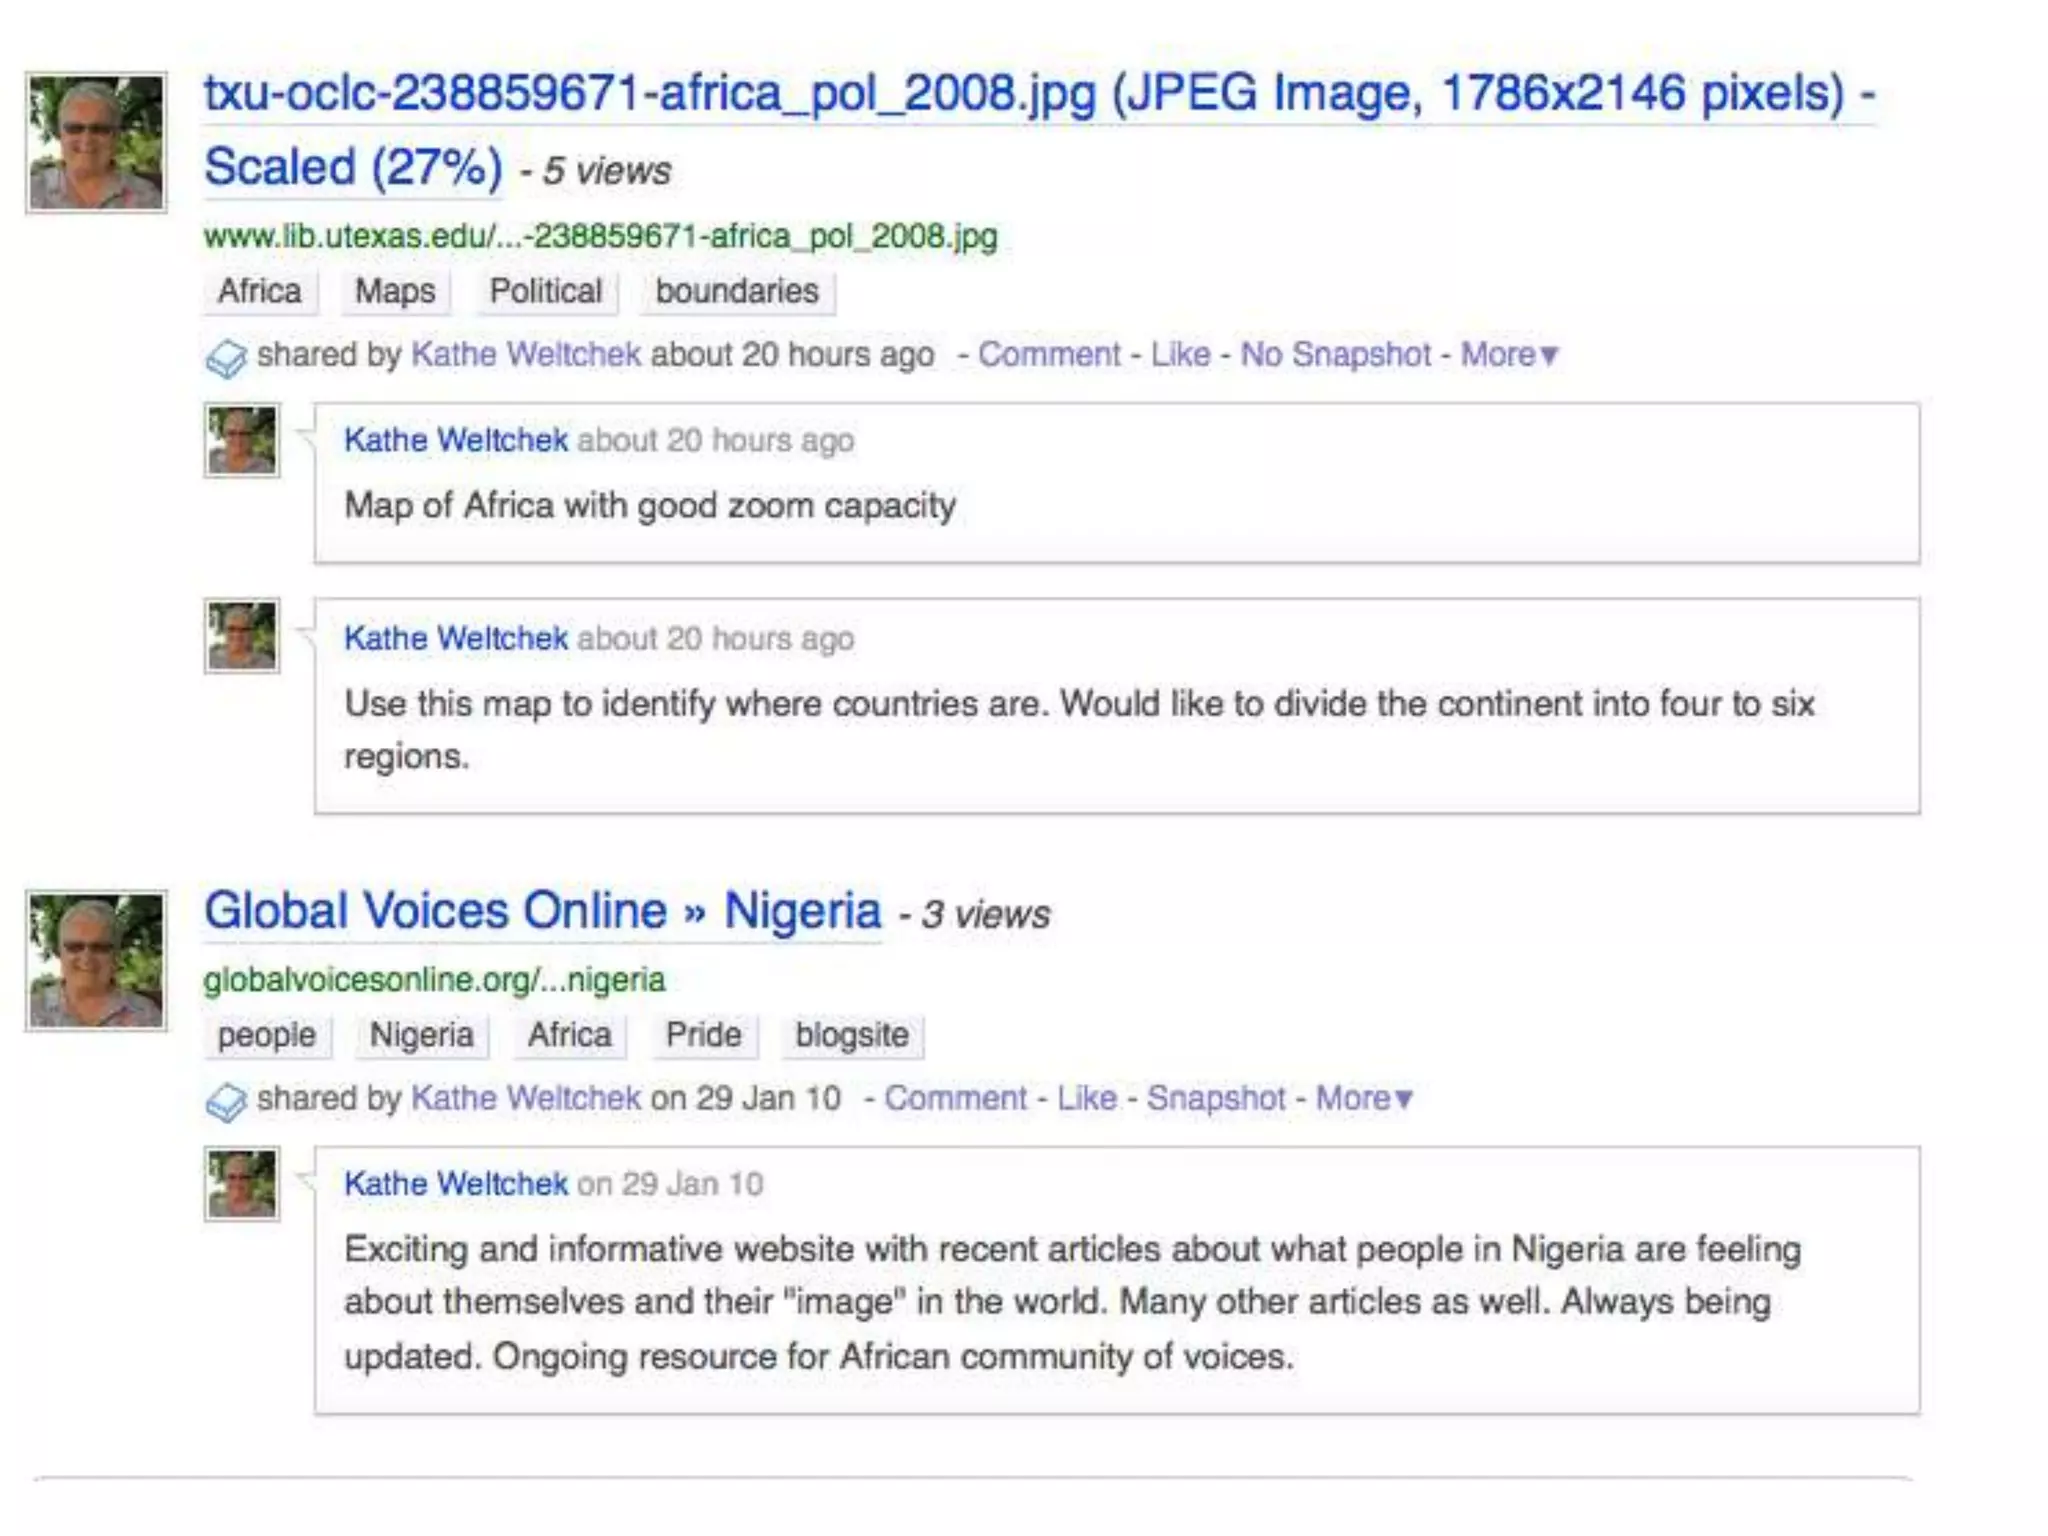Click small avatar on 'Map of Africa' comment
Image resolution: width=2048 pixels, height=1536 pixels.
coord(242,440)
